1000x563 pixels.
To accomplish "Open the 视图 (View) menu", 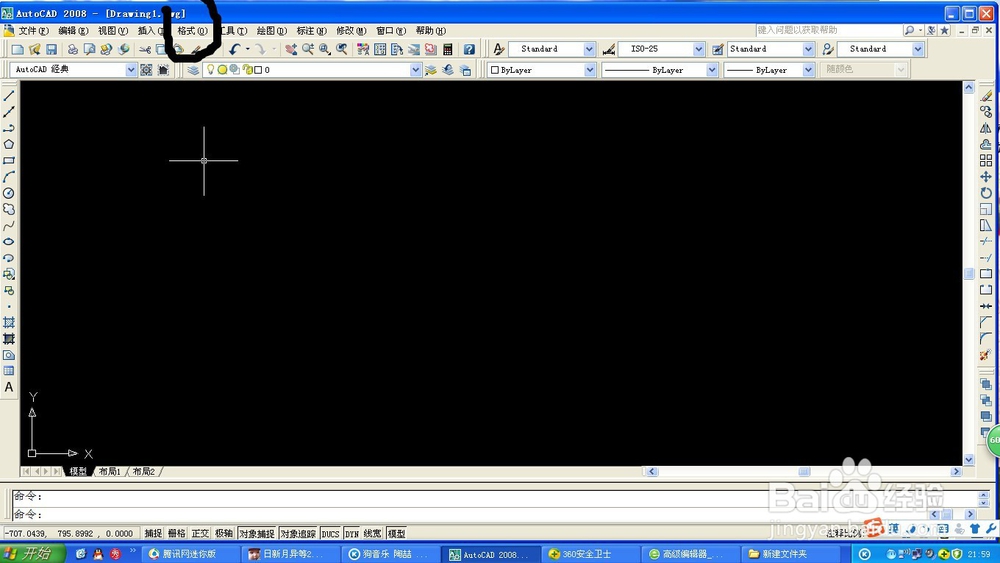I will point(113,31).
